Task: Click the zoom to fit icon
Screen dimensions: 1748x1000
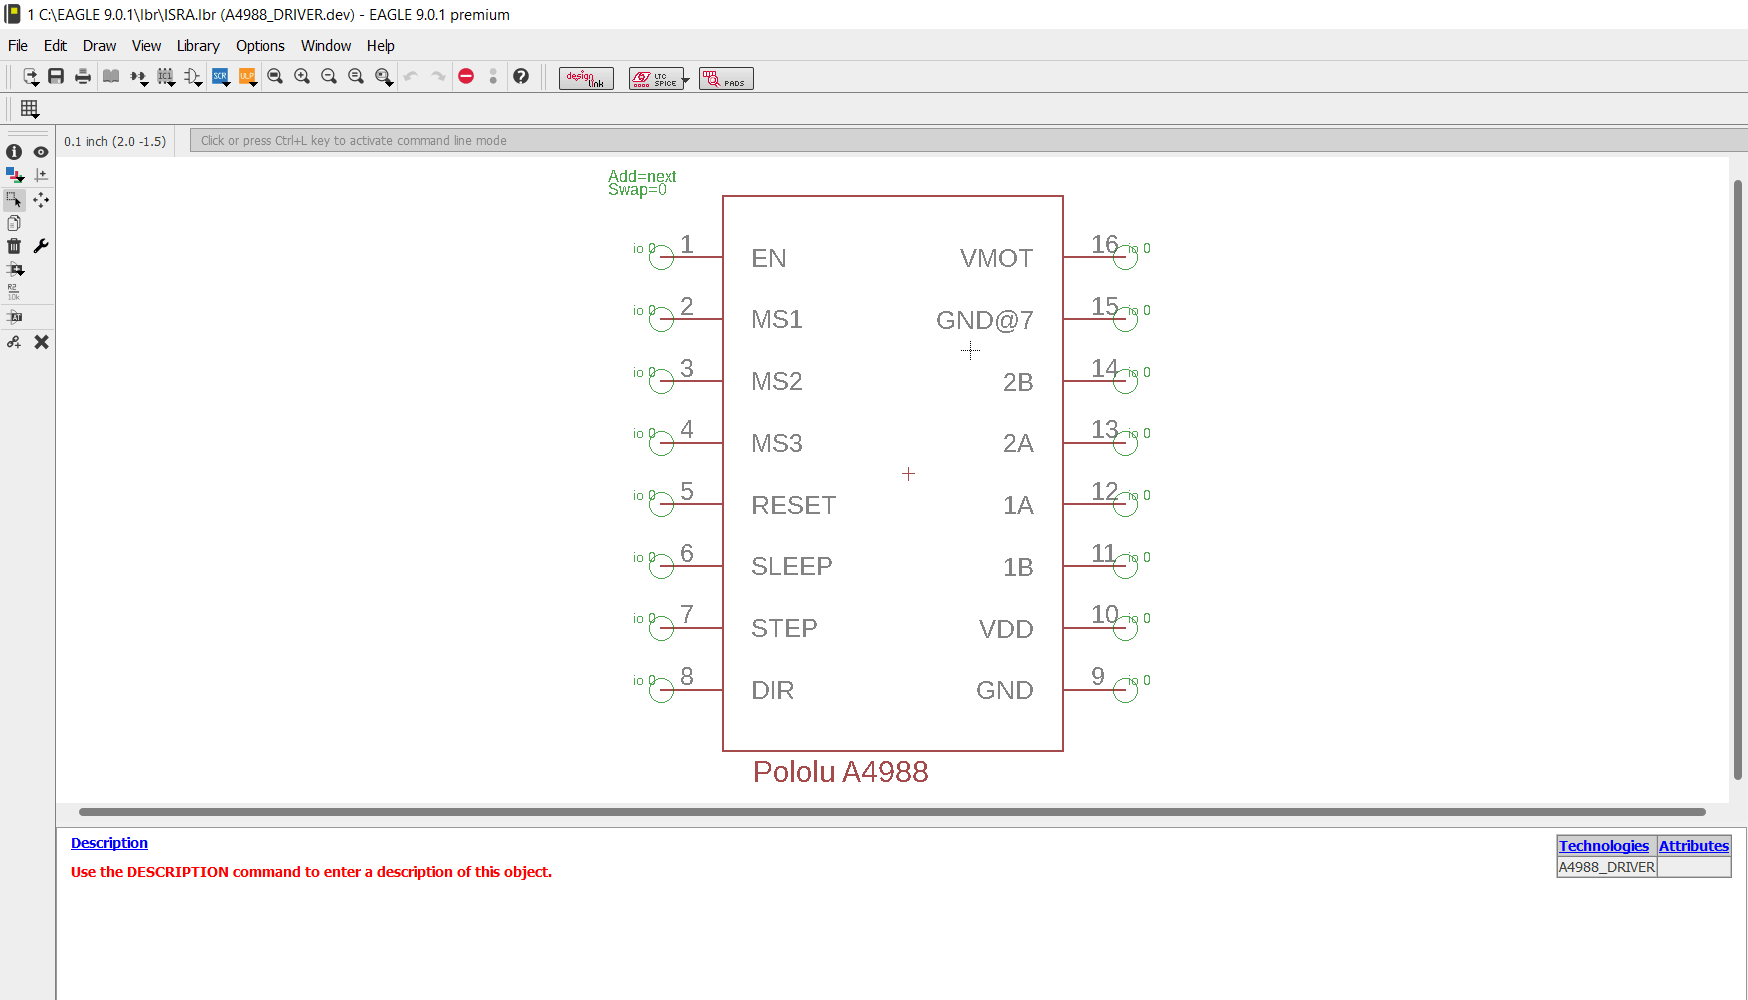Action: click(x=275, y=76)
